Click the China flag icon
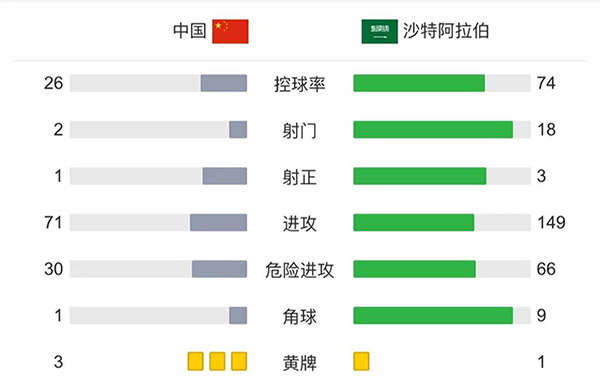This screenshot has width=600, height=383. (230, 31)
